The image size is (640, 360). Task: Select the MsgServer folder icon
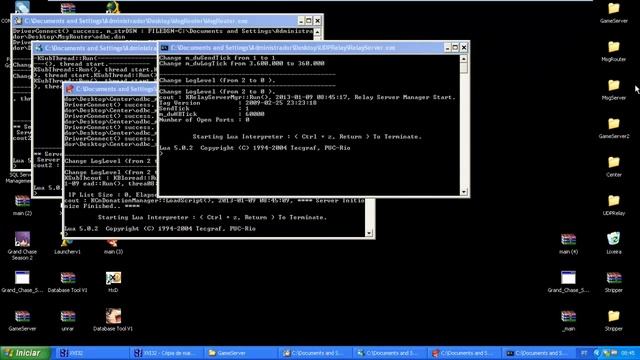[613, 85]
